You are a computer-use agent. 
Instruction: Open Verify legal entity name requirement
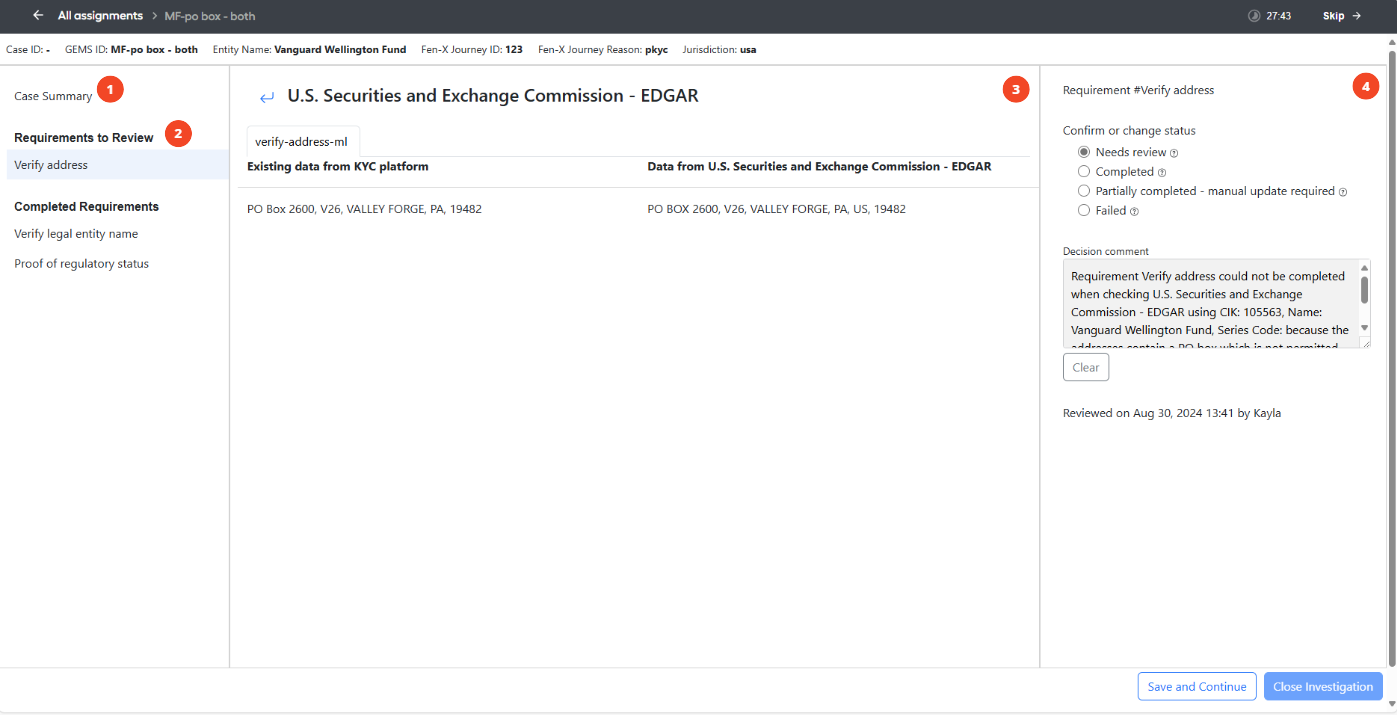click(x=76, y=234)
